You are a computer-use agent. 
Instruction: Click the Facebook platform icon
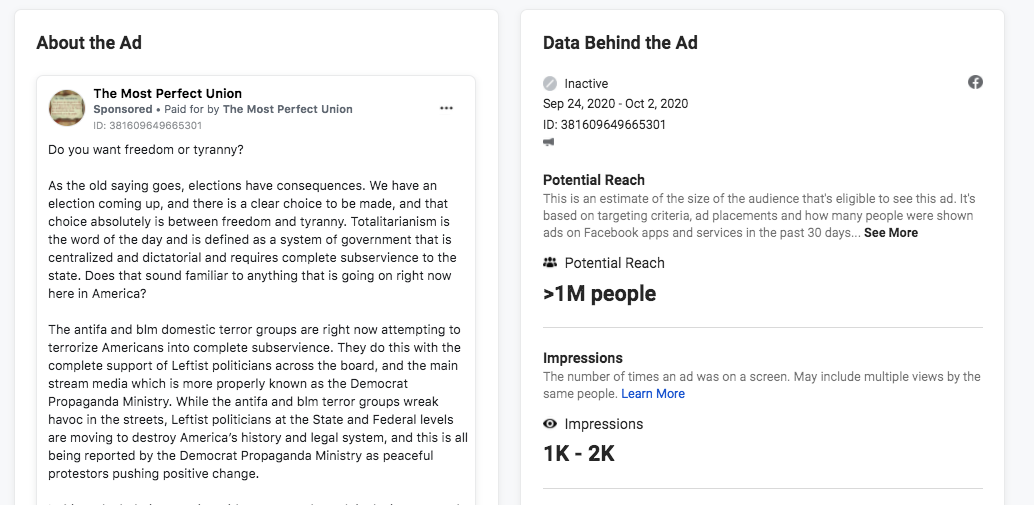pos(975,82)
